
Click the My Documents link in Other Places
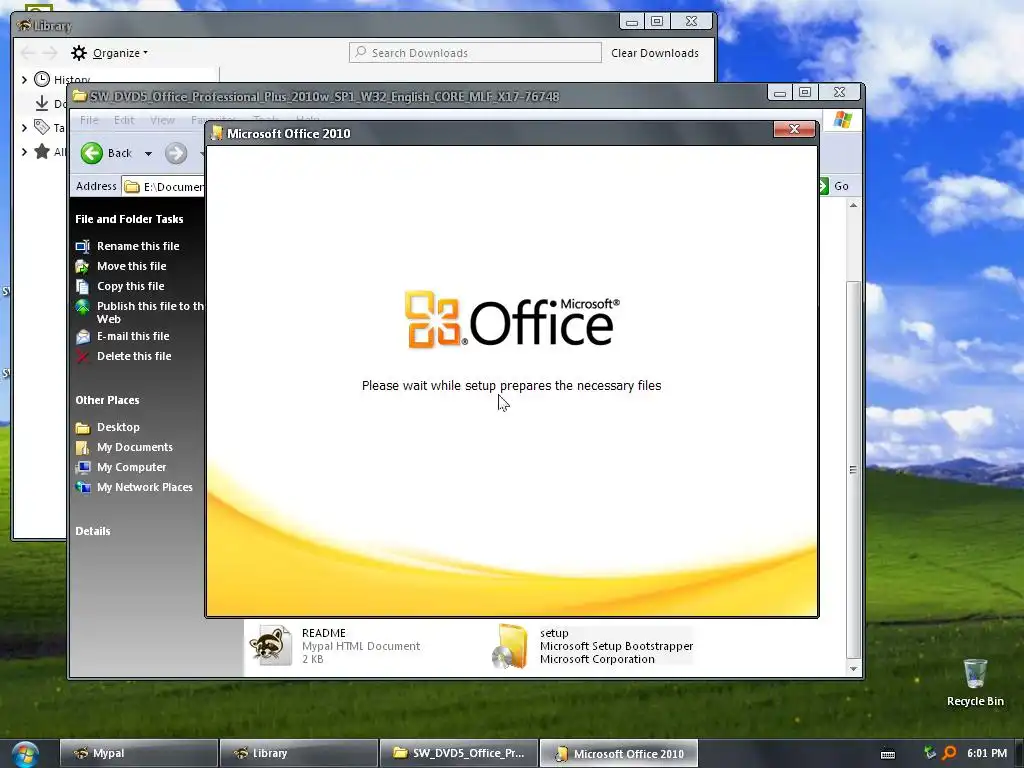135,447
